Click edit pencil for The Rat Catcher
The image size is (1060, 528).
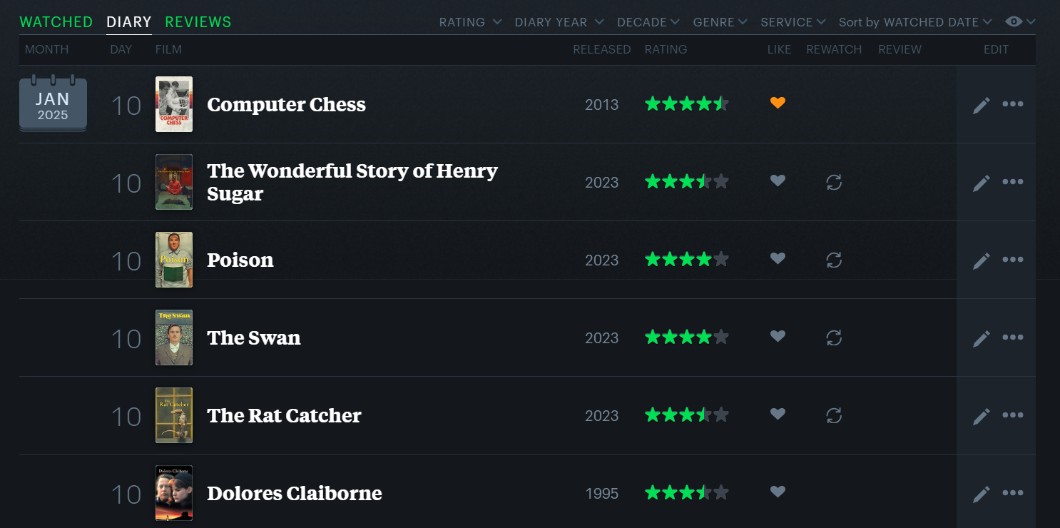click(x=981, y=416)
